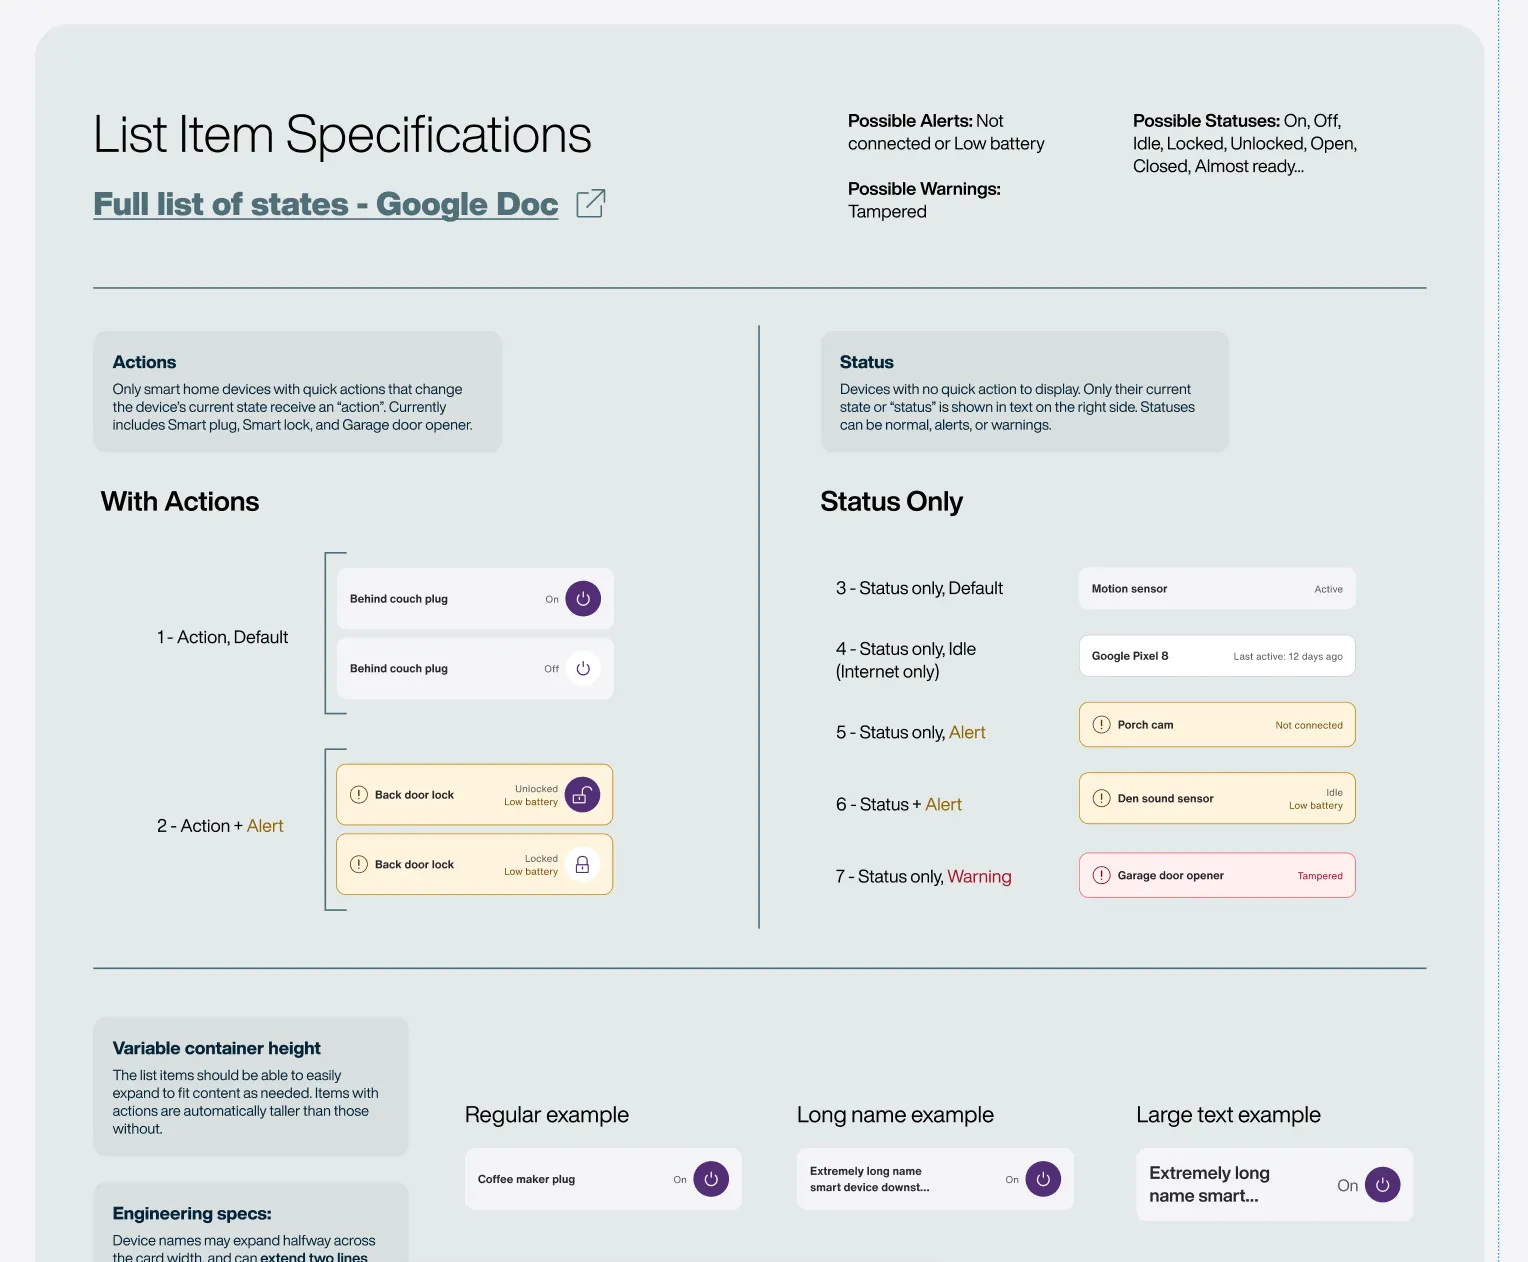
Task: Click the List Item Specifications heading
Action: pyautogui.click(x=341, y=134)
